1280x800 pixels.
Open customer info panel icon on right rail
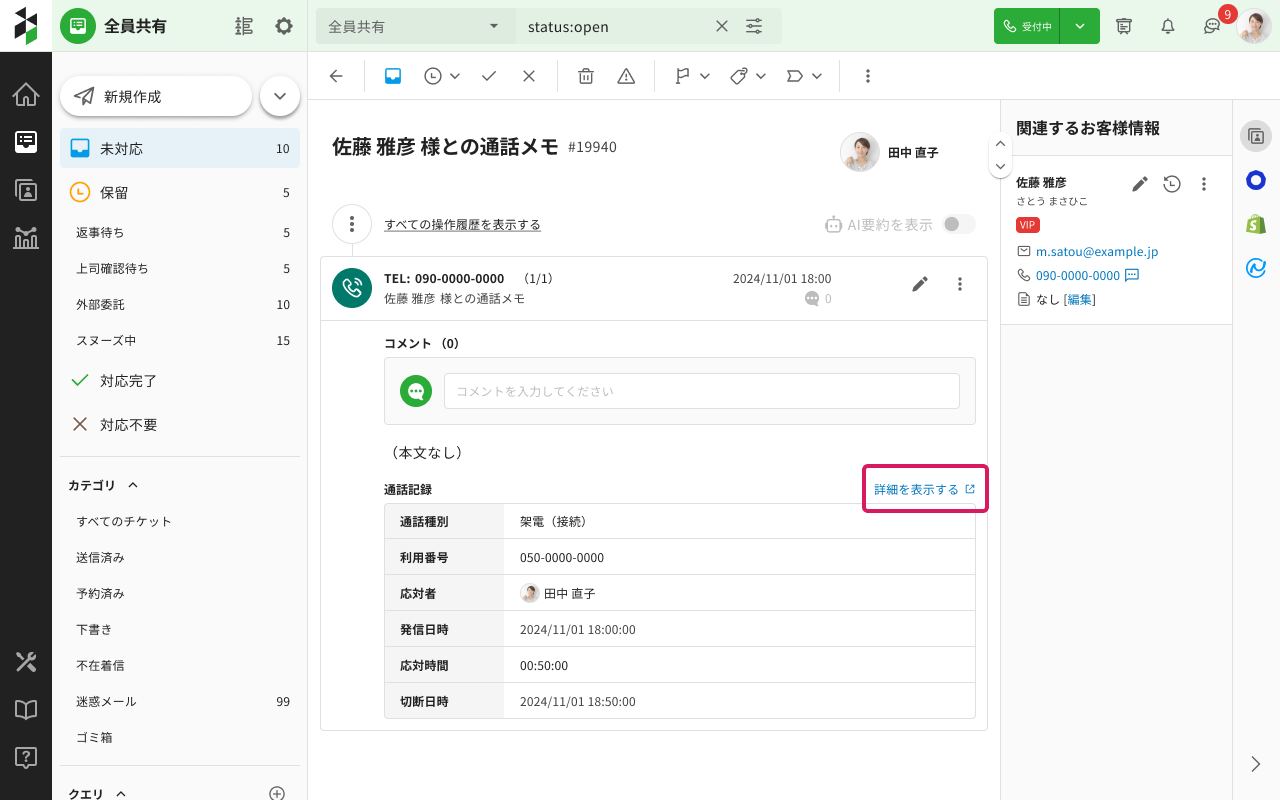click(1256, 136)
